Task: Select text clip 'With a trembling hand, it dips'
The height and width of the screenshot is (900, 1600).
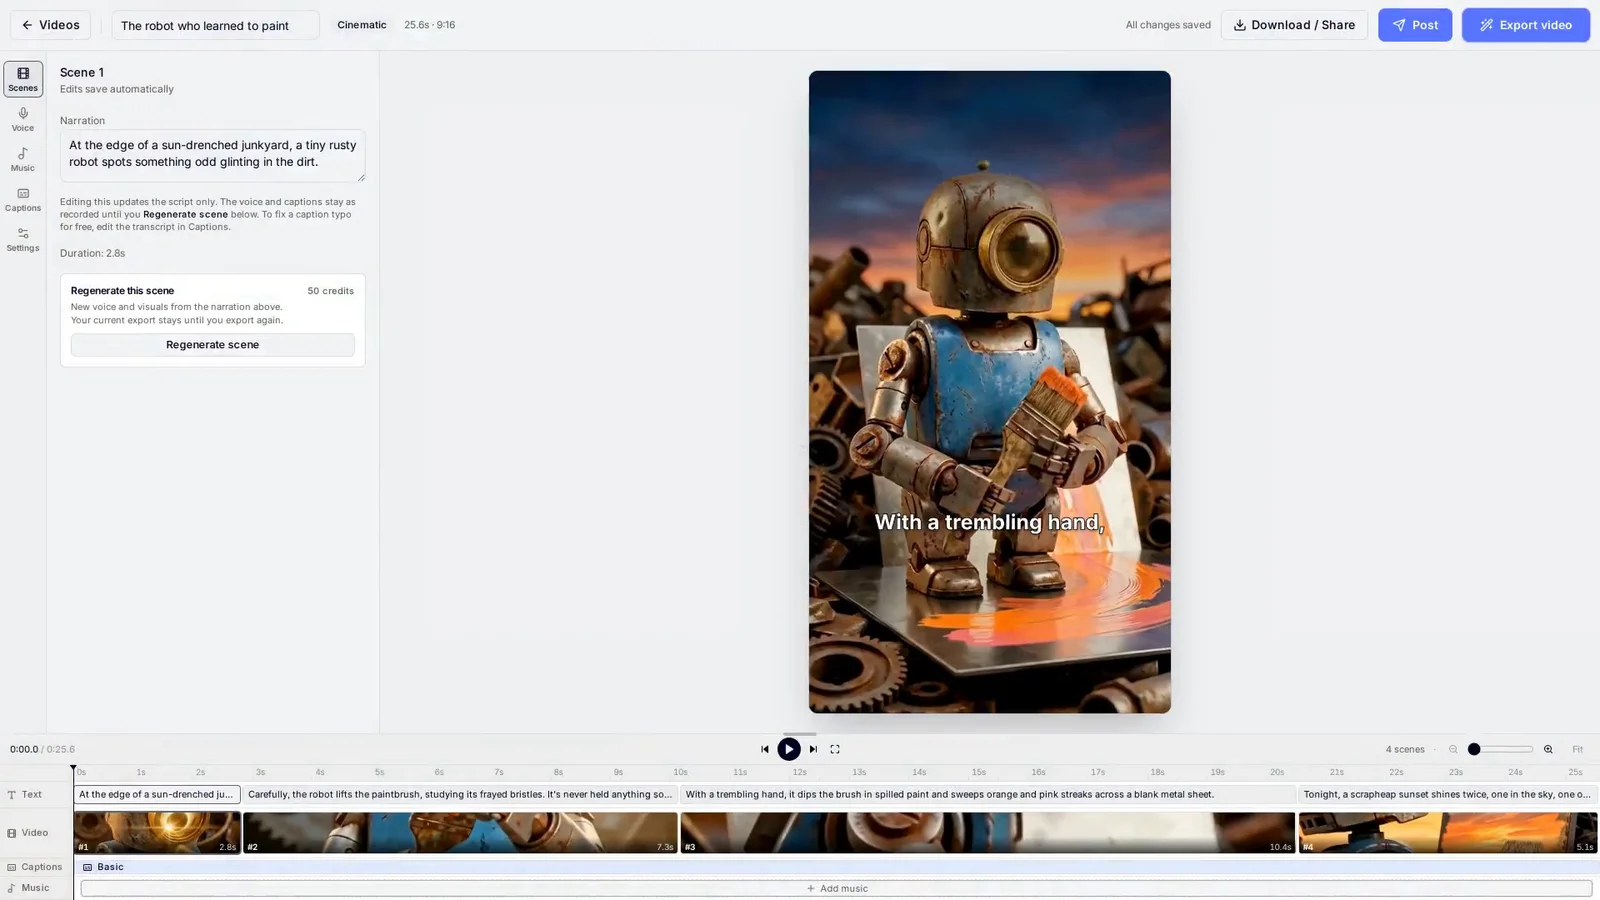Action: (x=988, y=795)
